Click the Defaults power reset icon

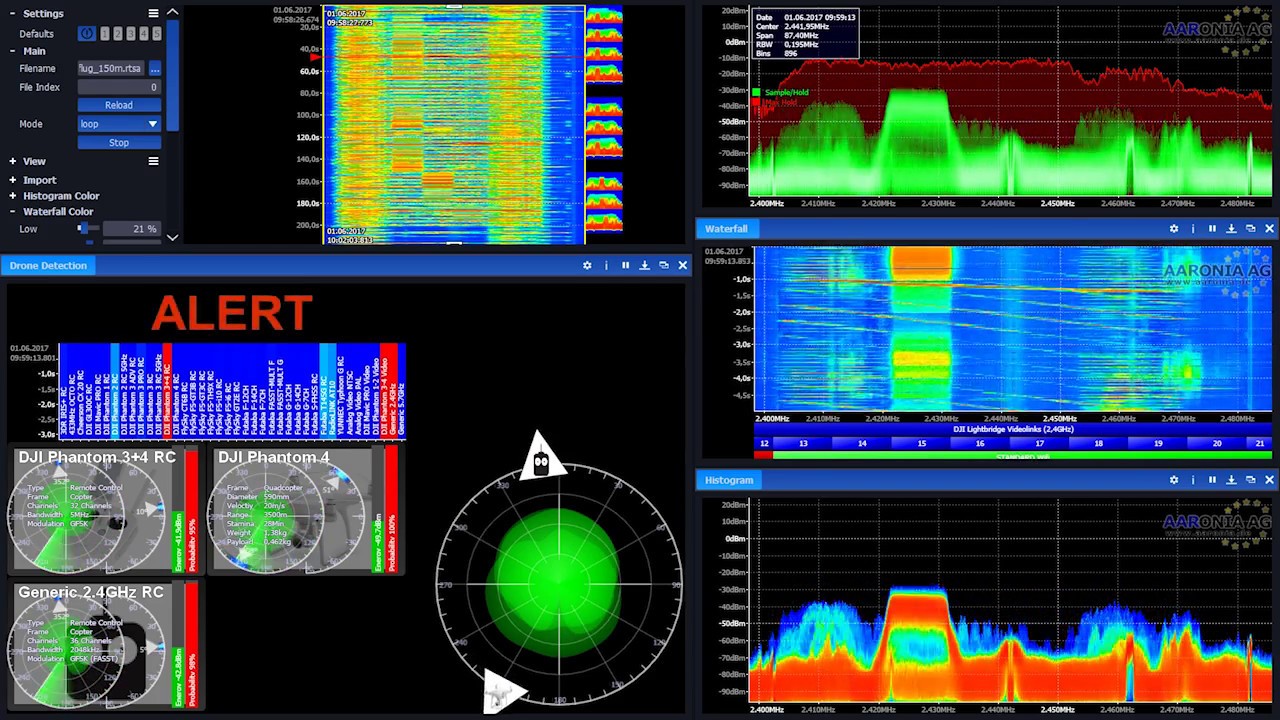point(87,33)
